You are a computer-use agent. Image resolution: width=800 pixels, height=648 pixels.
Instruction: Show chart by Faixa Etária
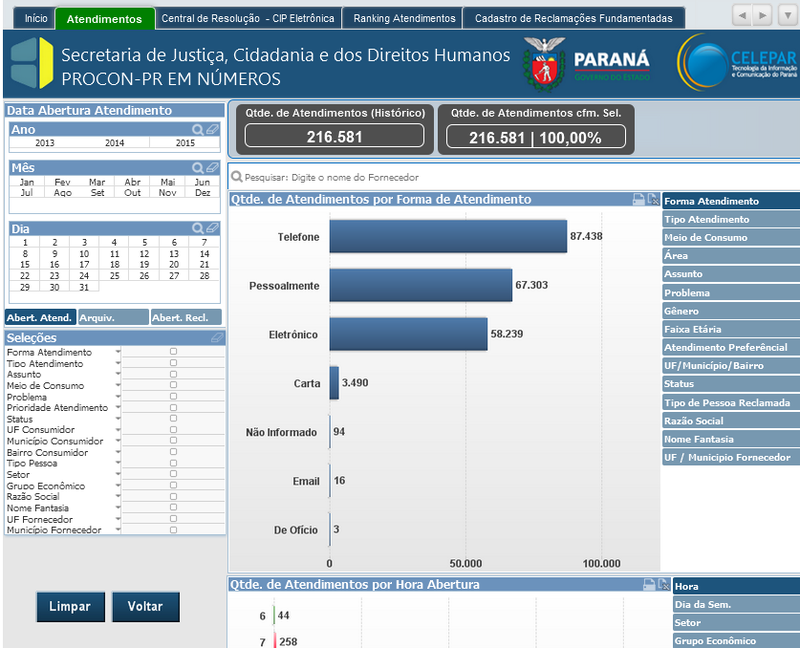point(731,329)
